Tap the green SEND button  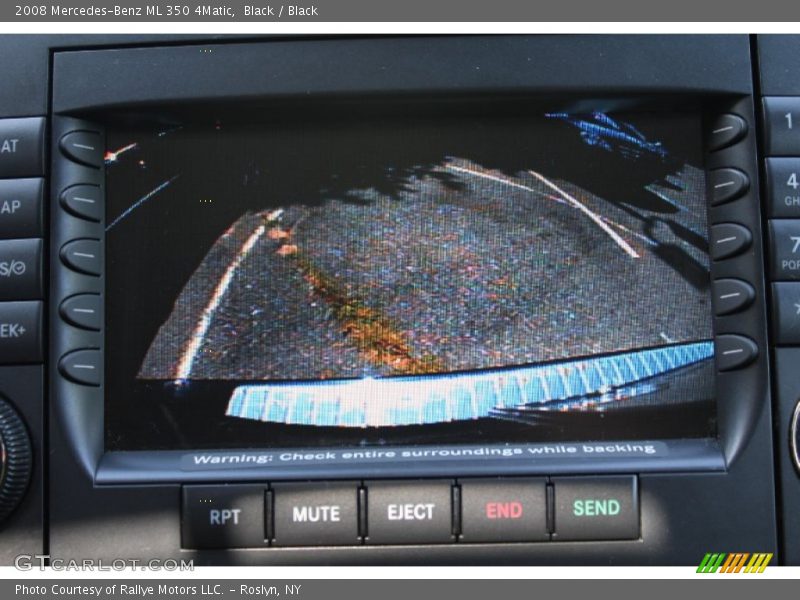click(x=595, y=507)
